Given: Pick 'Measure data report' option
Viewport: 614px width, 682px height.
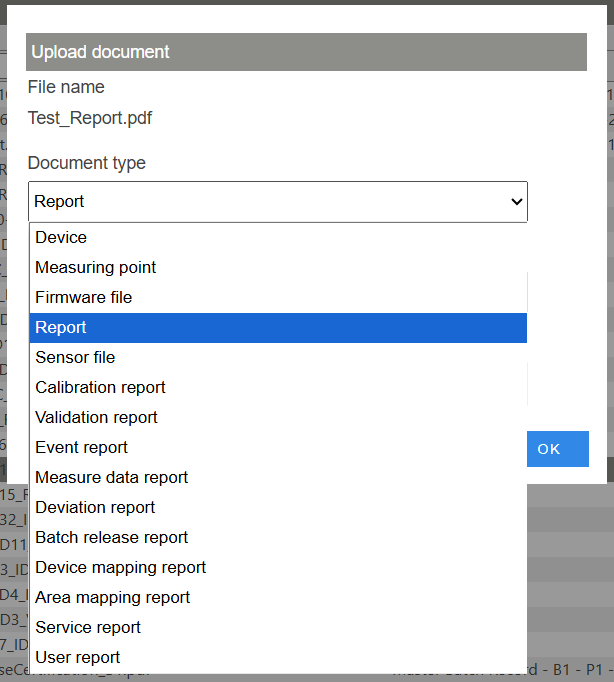Looking at the screenshot, I should pyautogui.click(x=278, y=478).
